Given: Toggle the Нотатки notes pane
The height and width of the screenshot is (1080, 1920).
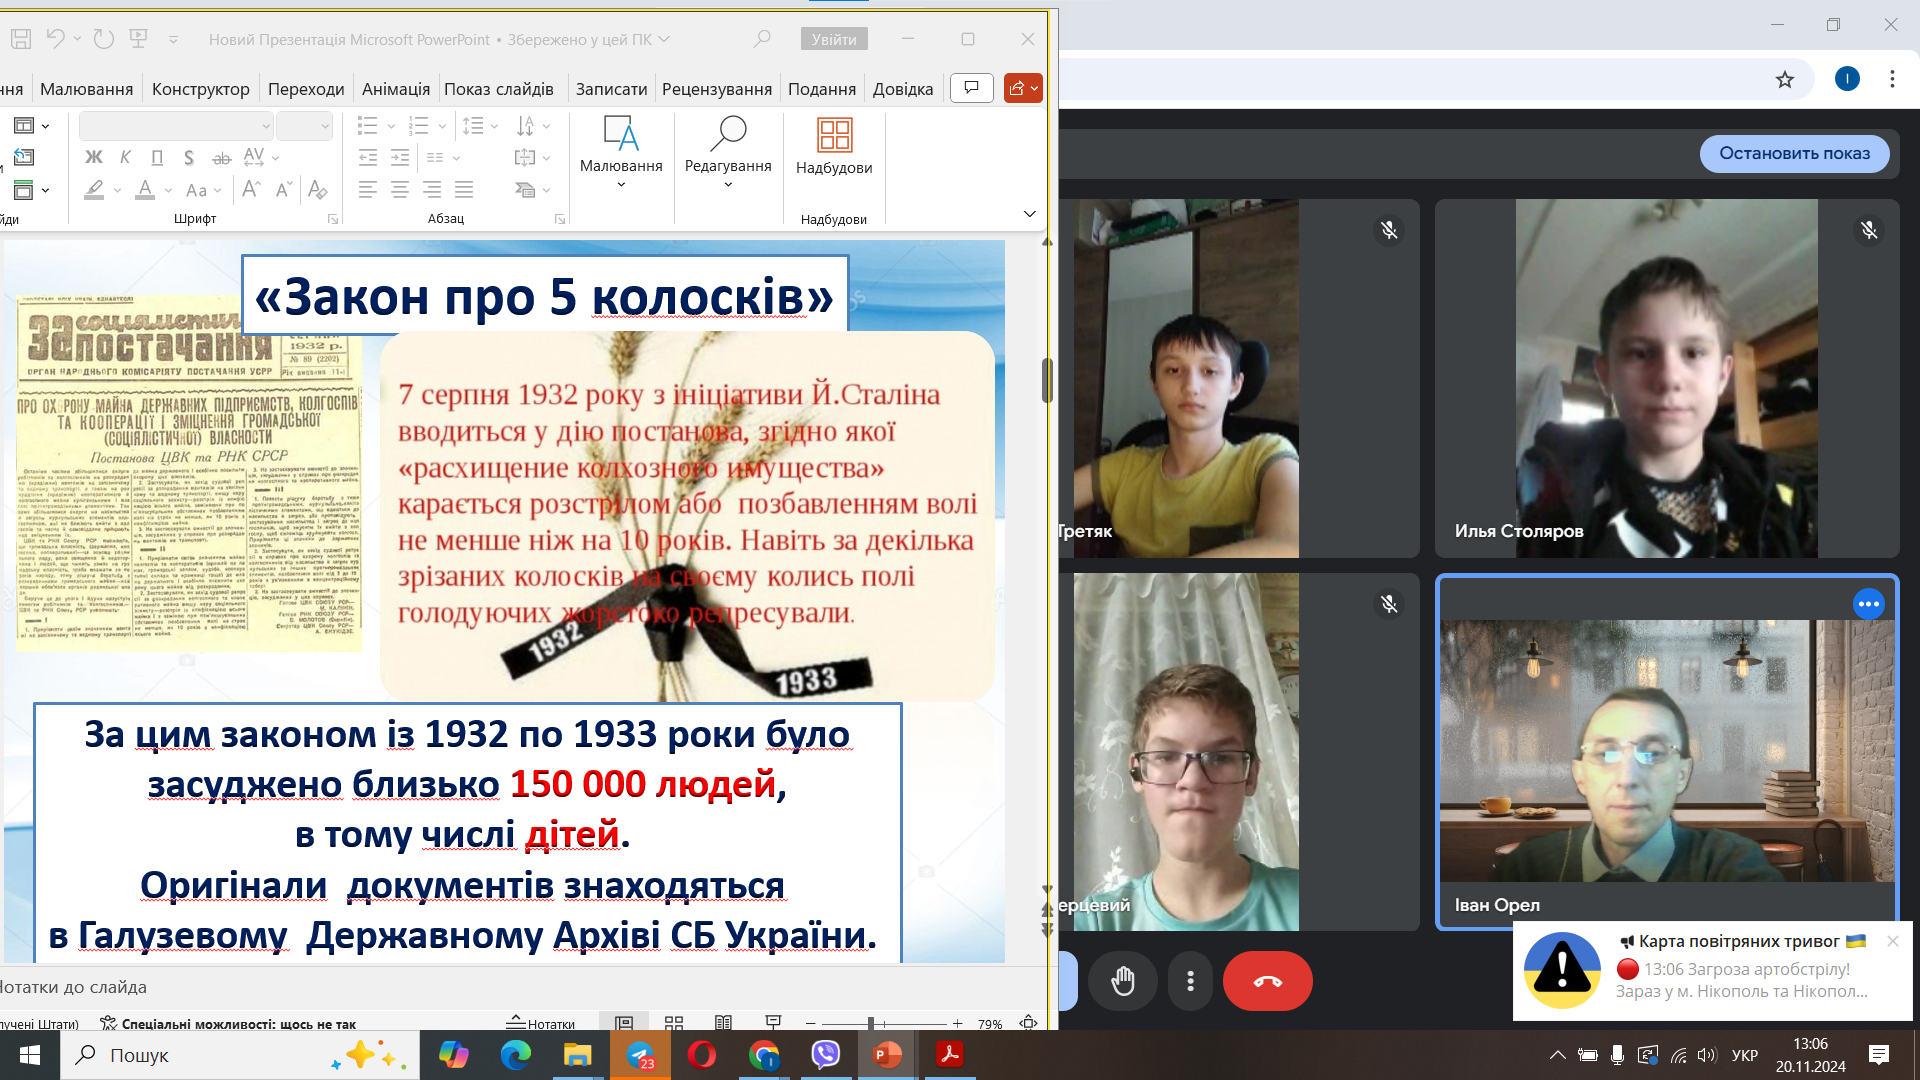Looking at the screenshot, I should click(541, 1023).
